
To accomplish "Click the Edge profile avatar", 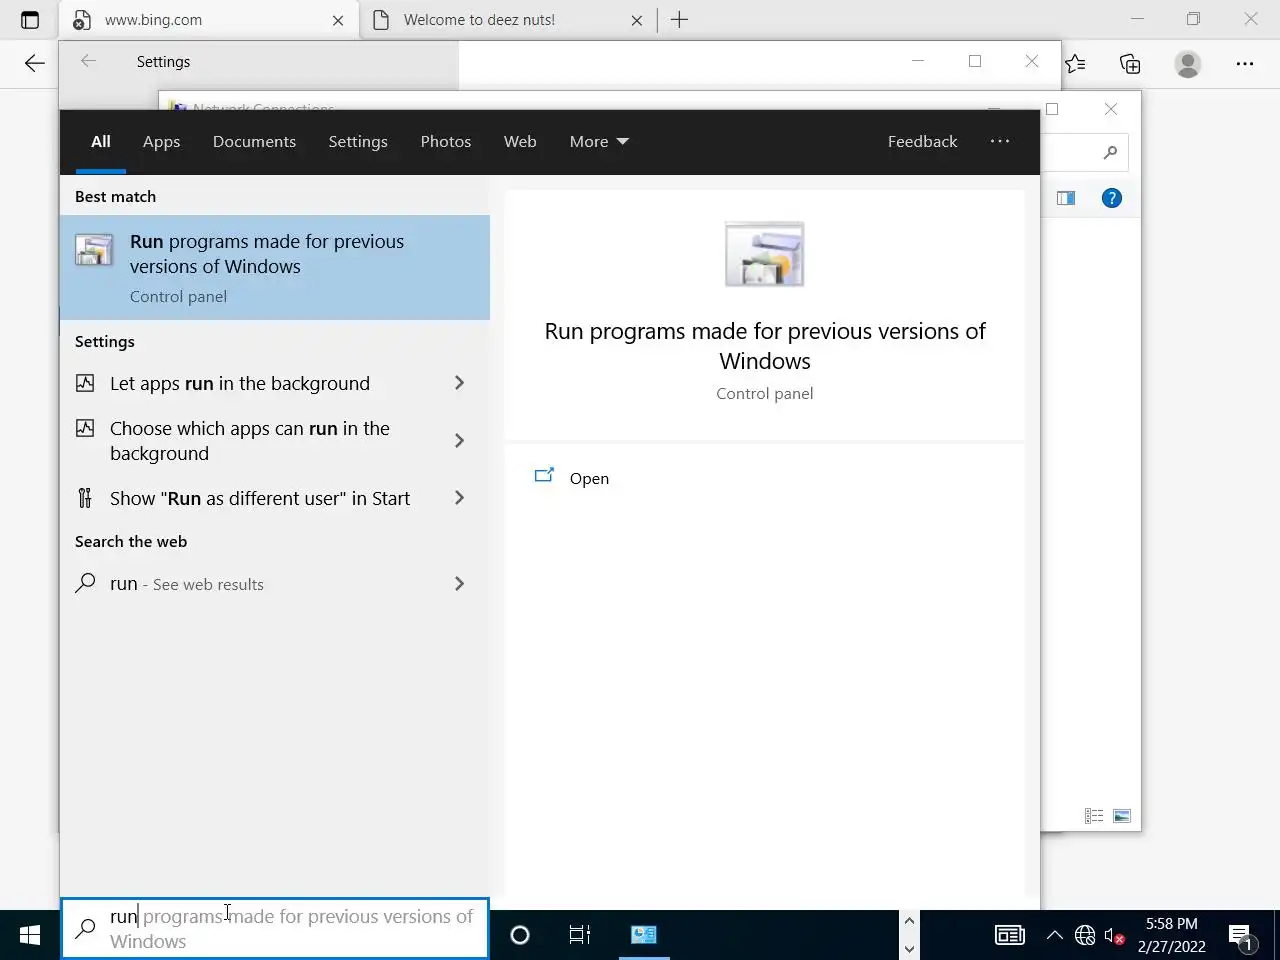I will click(1188, 64).
